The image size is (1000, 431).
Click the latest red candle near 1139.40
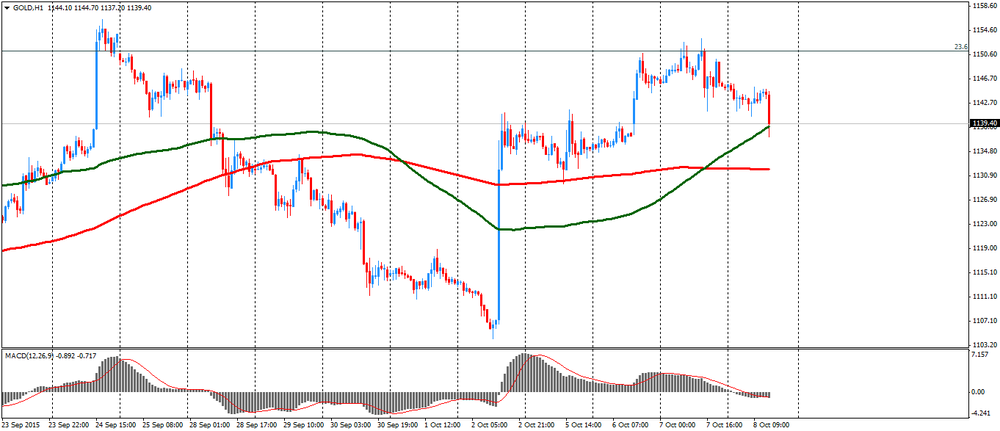pos(769,110)
